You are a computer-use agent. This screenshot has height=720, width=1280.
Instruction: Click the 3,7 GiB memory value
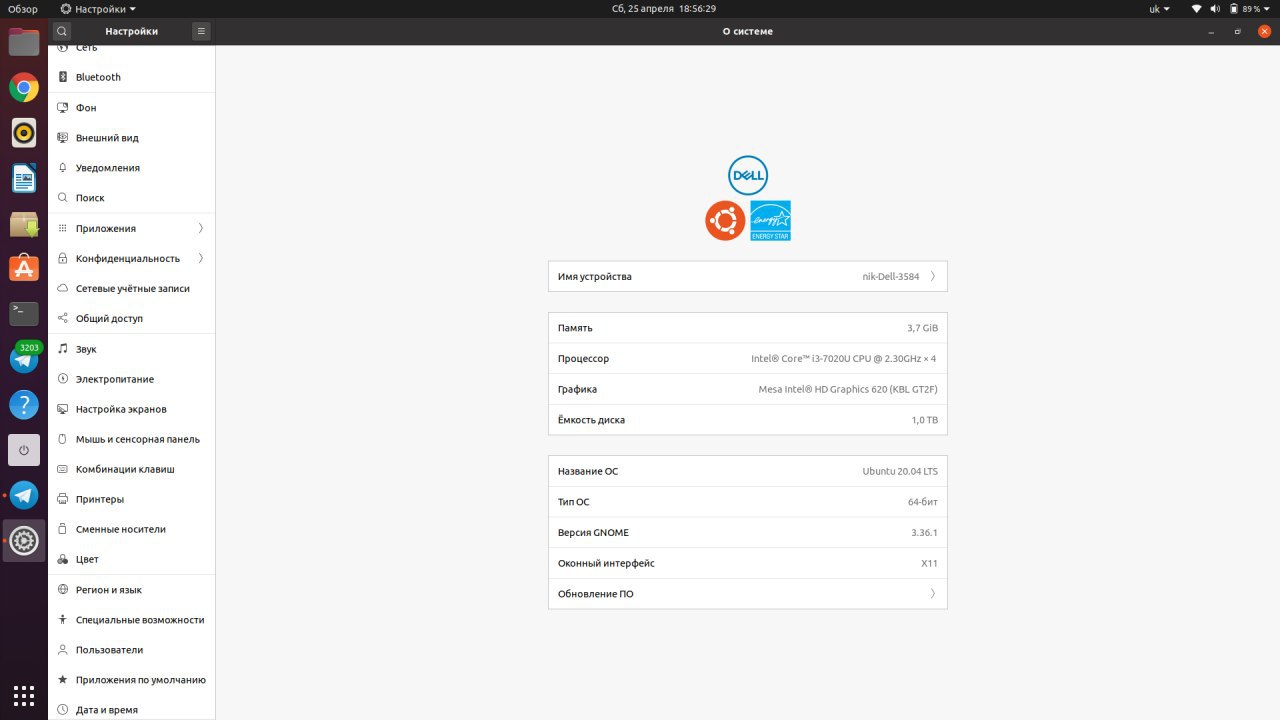point(922,328)
